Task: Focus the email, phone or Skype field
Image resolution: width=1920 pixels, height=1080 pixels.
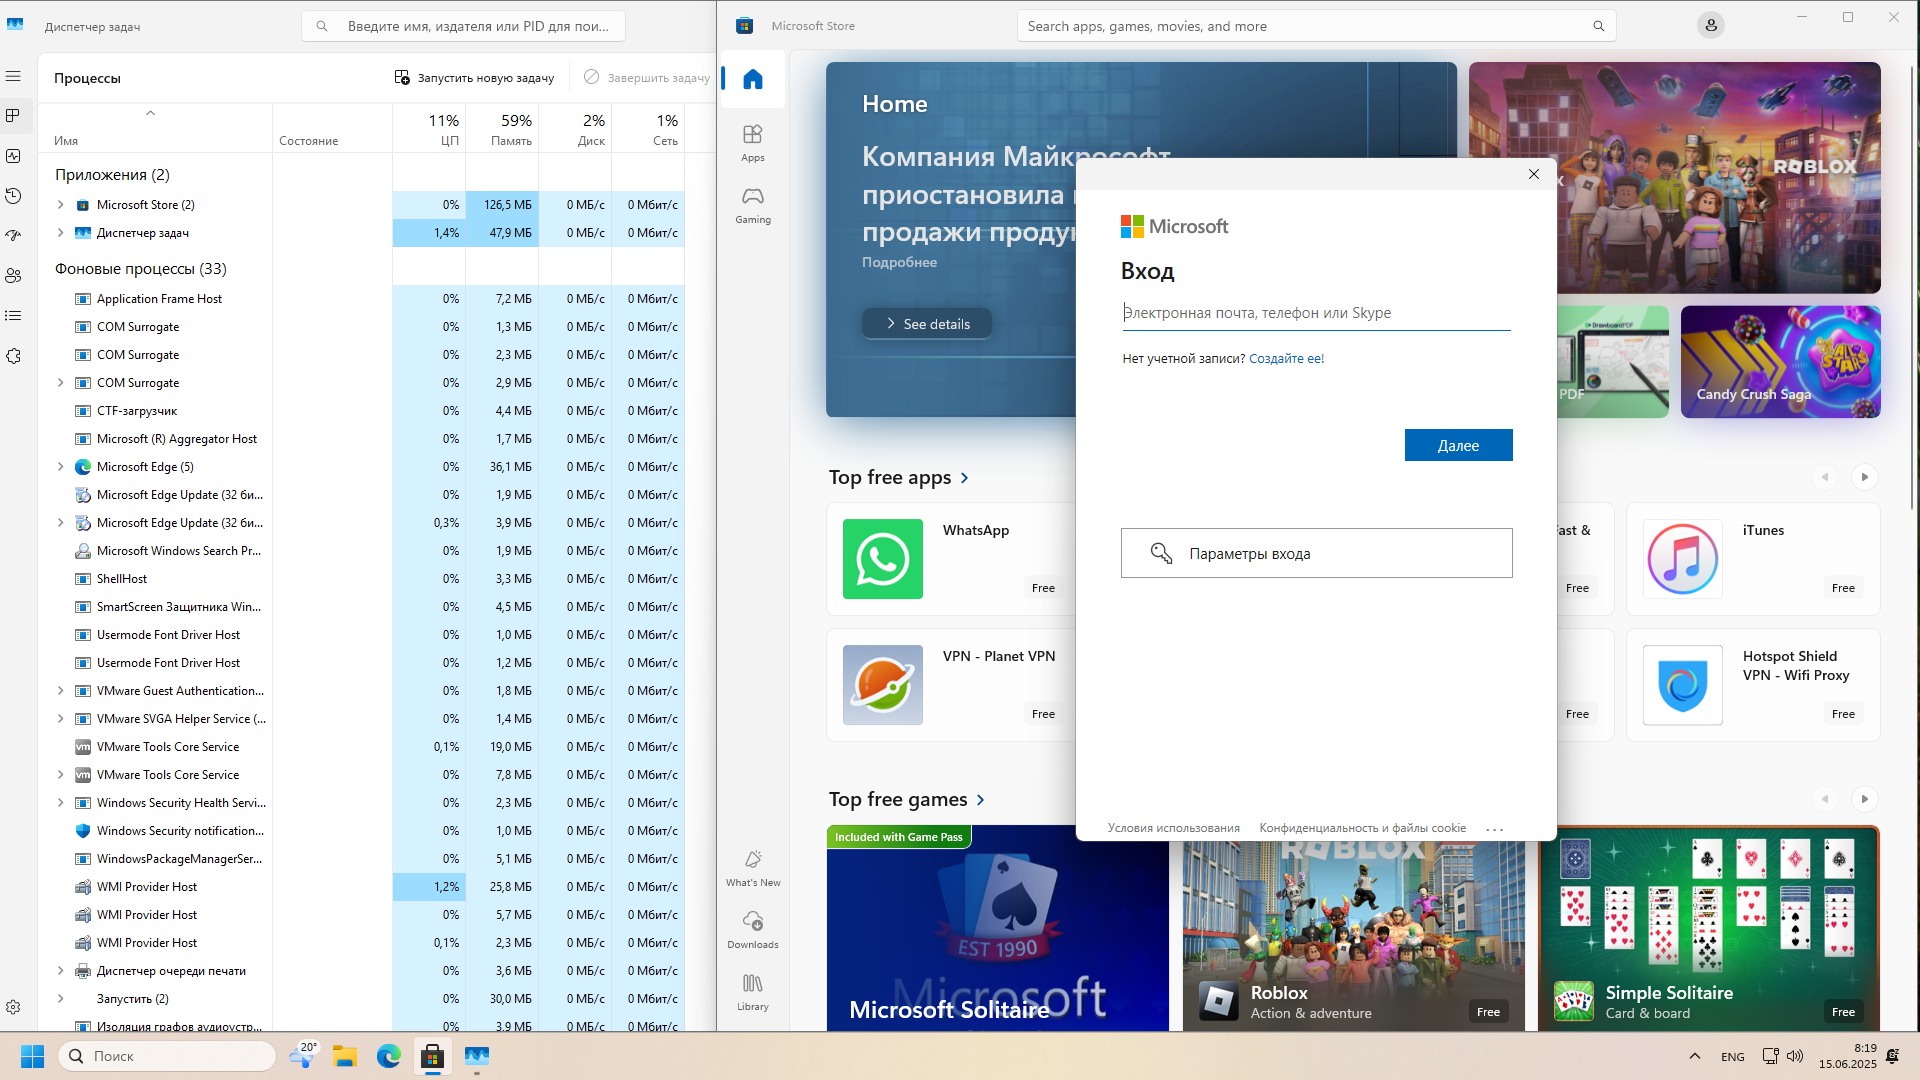Action: click(1316, 313)
